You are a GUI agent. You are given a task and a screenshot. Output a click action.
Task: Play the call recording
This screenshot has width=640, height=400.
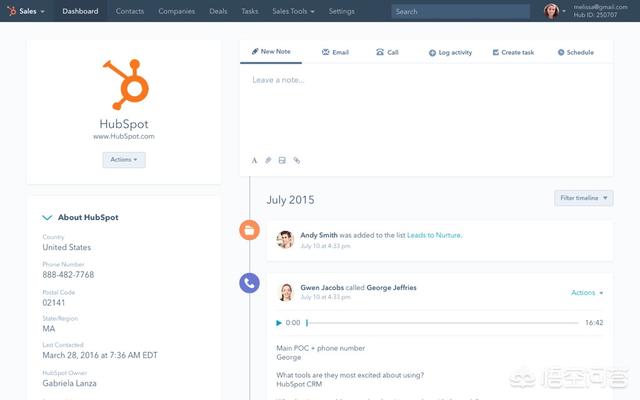279,323
